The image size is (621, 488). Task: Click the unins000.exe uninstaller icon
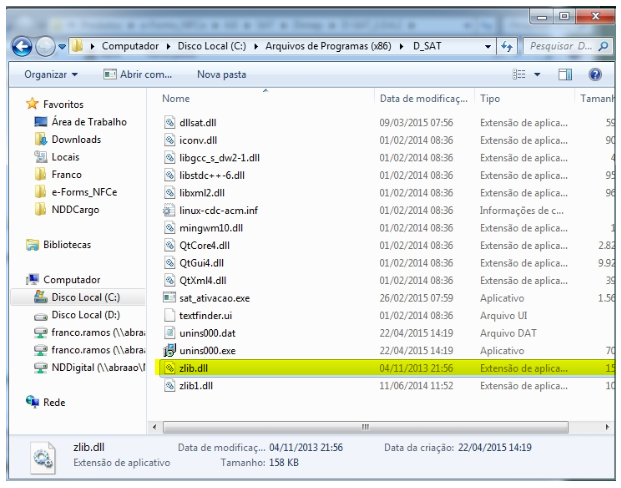point(170,350)
